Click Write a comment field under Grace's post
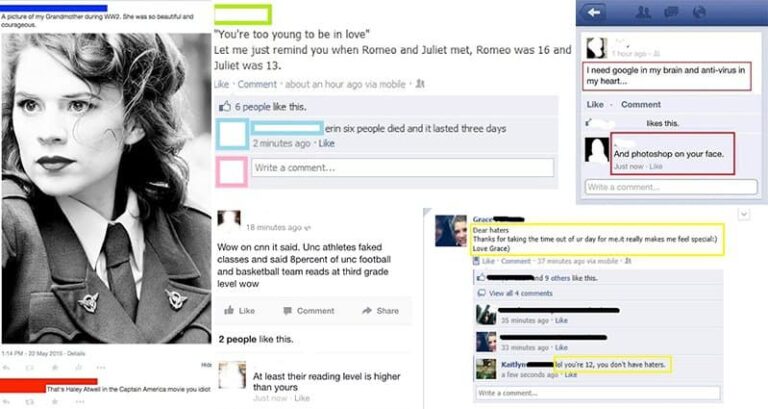The image size is (768, 409). pyautogui.click(x=598, y=393)
